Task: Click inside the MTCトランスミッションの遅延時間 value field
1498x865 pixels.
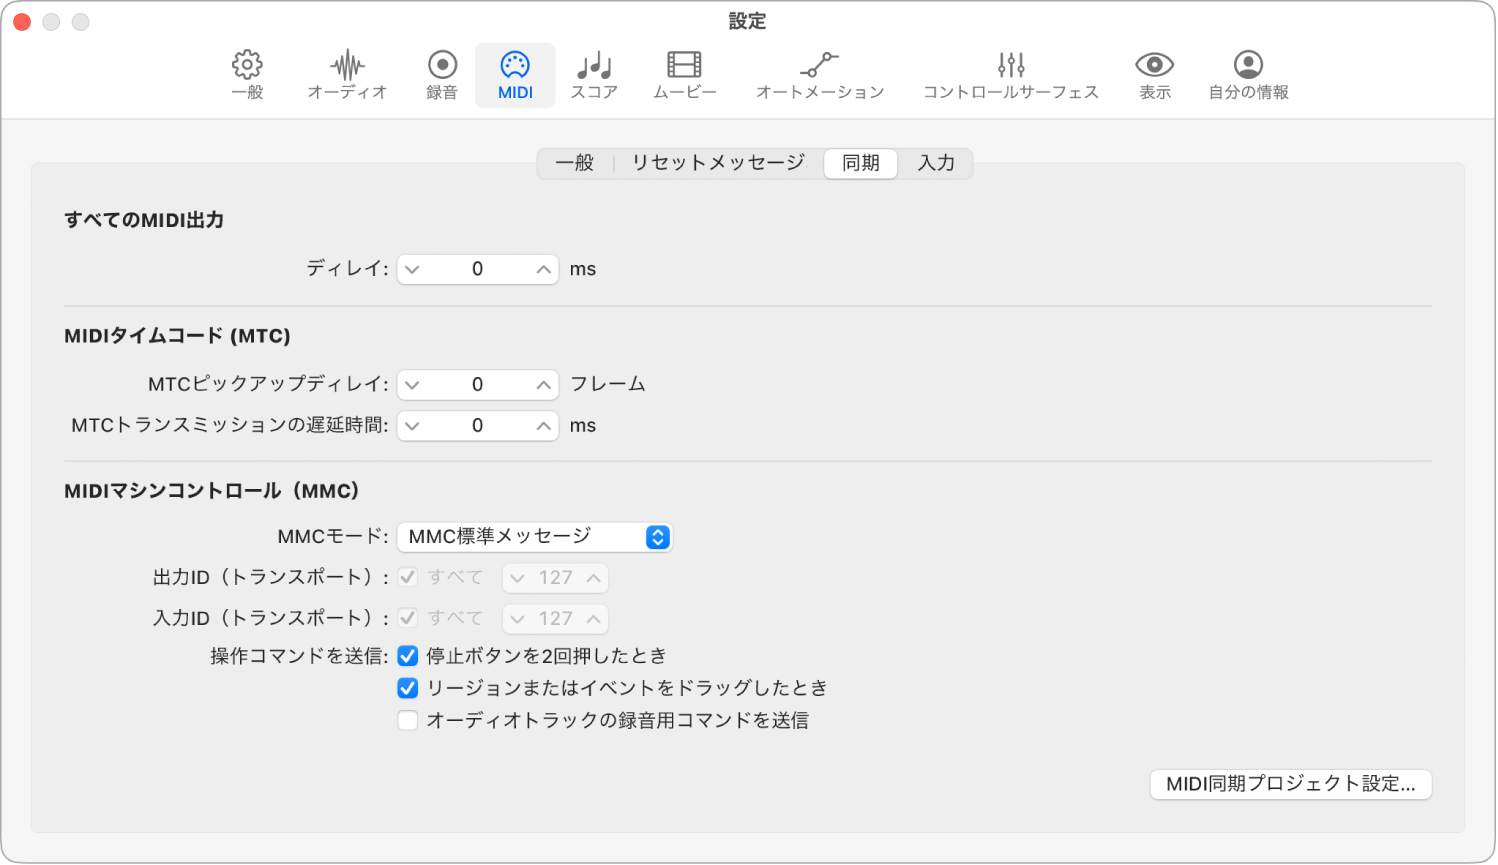Action: (x=477, y=425)
